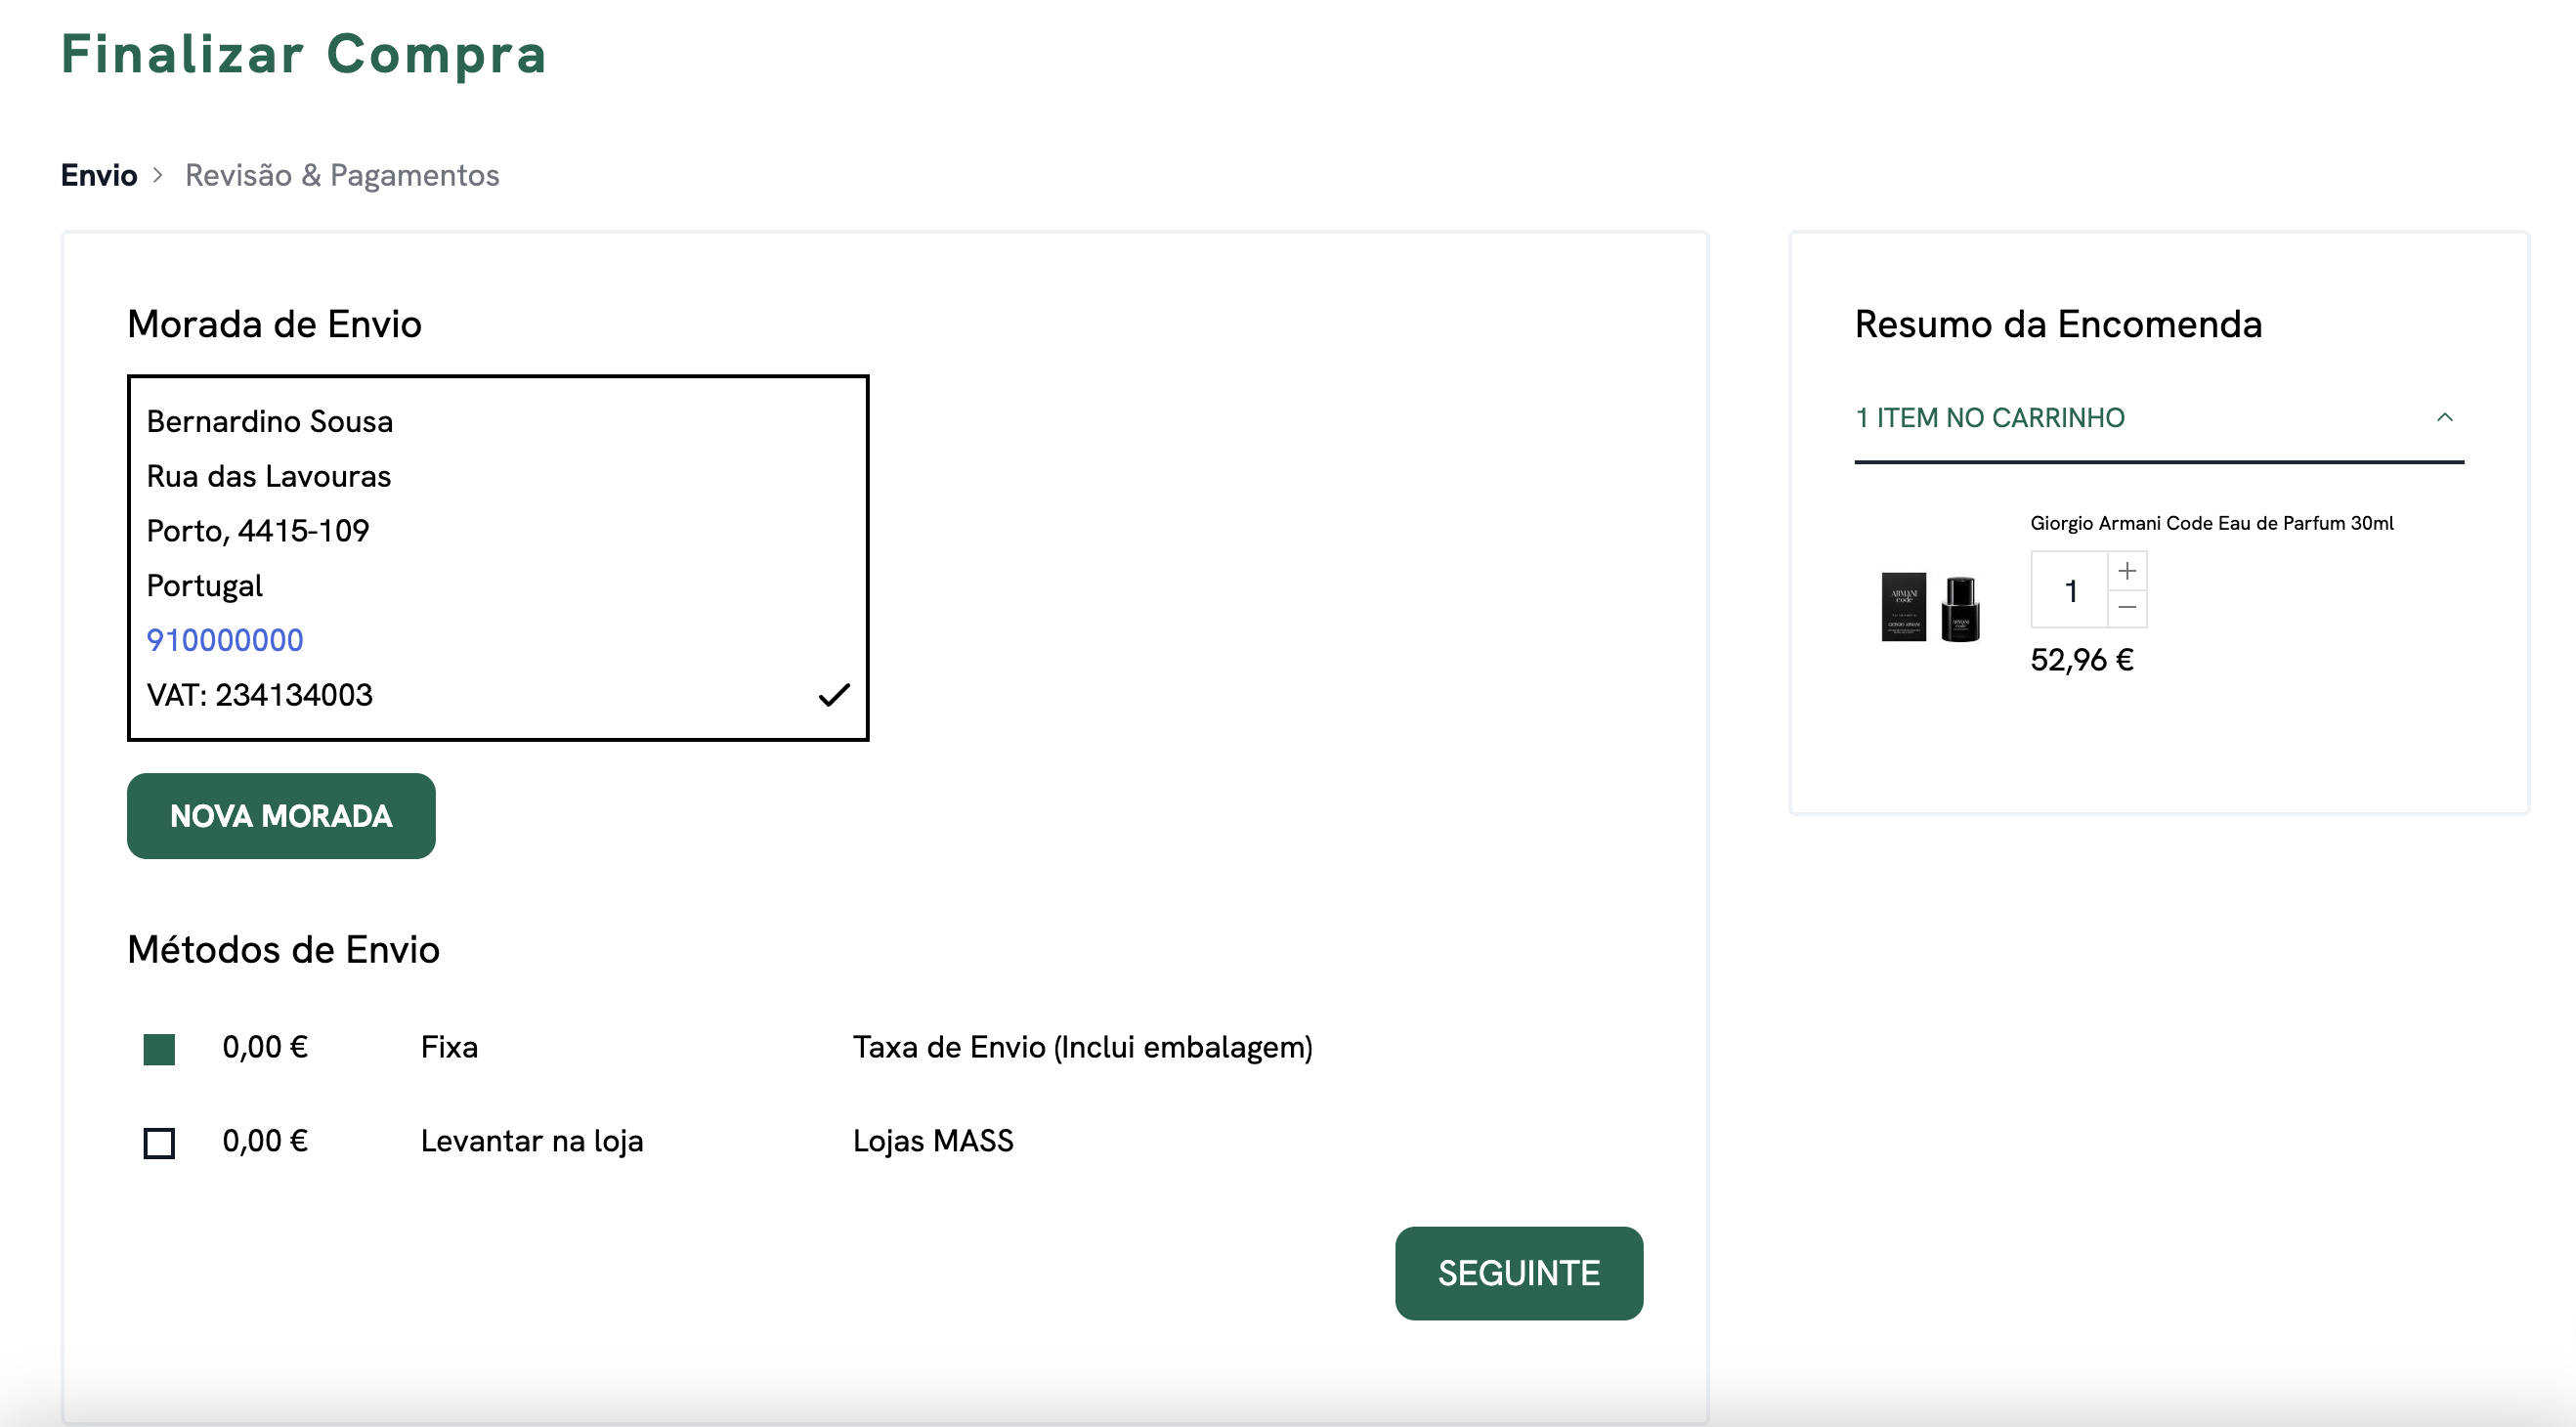The image size is (2576, 1427).
Task: Increase product quantity with plus icon
Action: 2126,571
